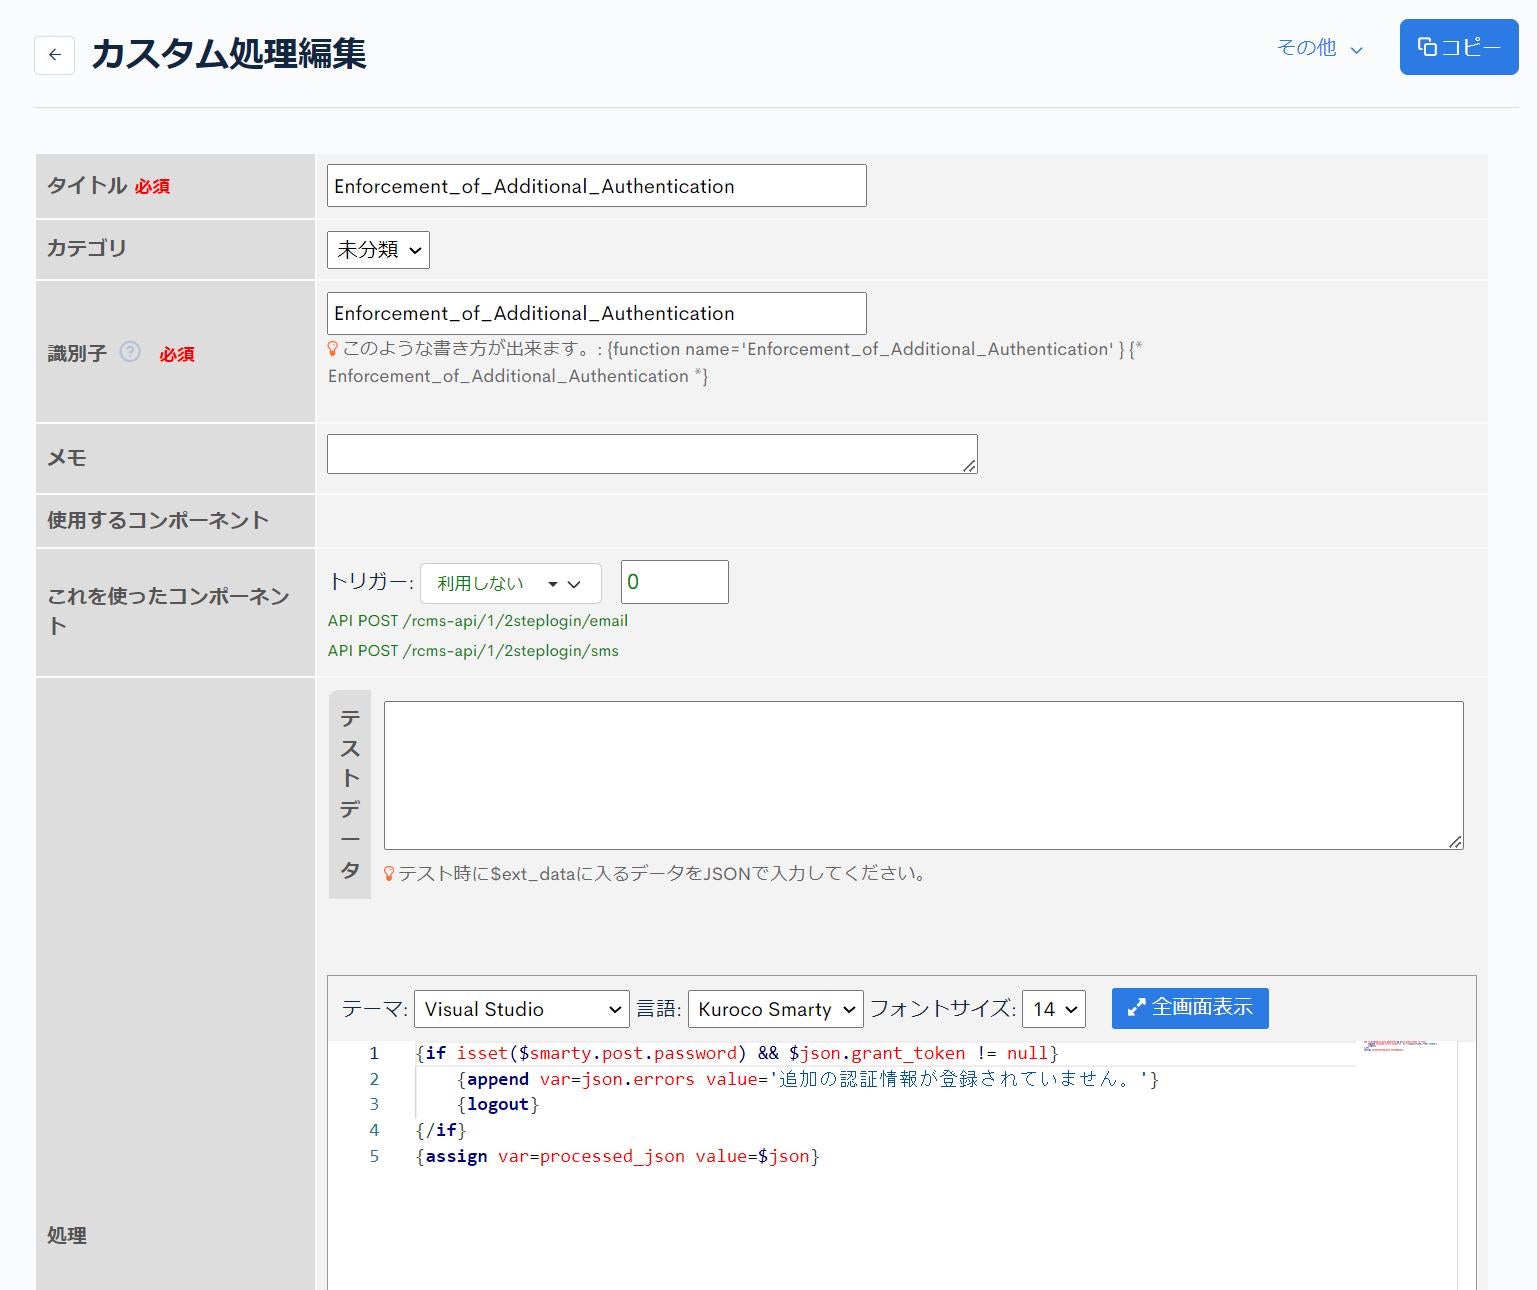Open the フォントサイズ dropdown showing 14
Screen dimensions: 1537x1290
tap(1054, 1009)
